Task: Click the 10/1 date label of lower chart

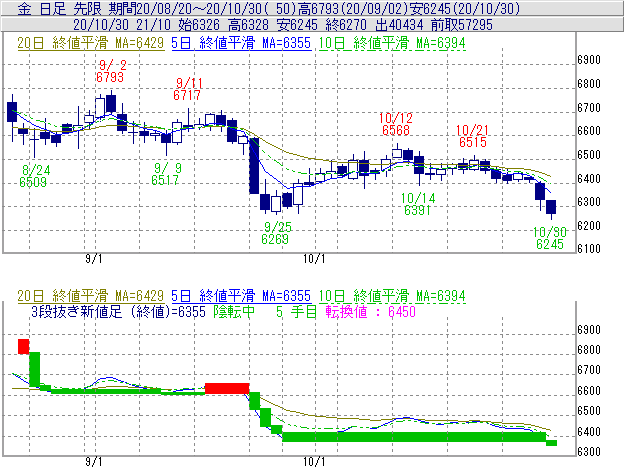Action: pos(314,462)
